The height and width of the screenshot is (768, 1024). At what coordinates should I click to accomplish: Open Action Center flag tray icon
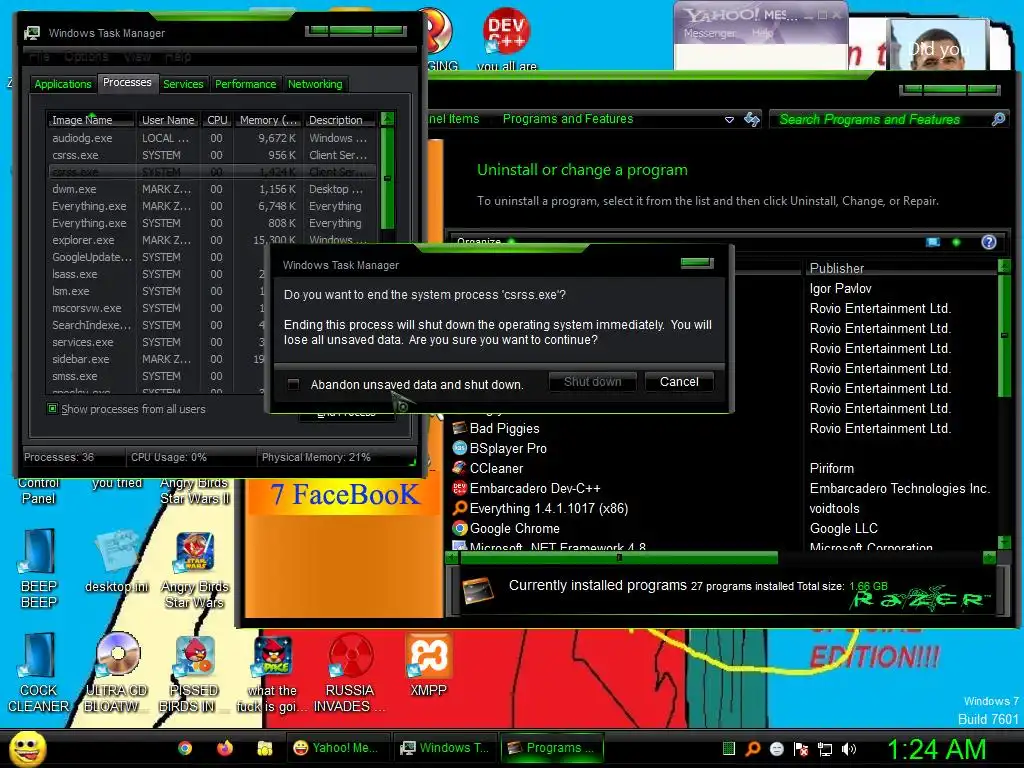801,748
